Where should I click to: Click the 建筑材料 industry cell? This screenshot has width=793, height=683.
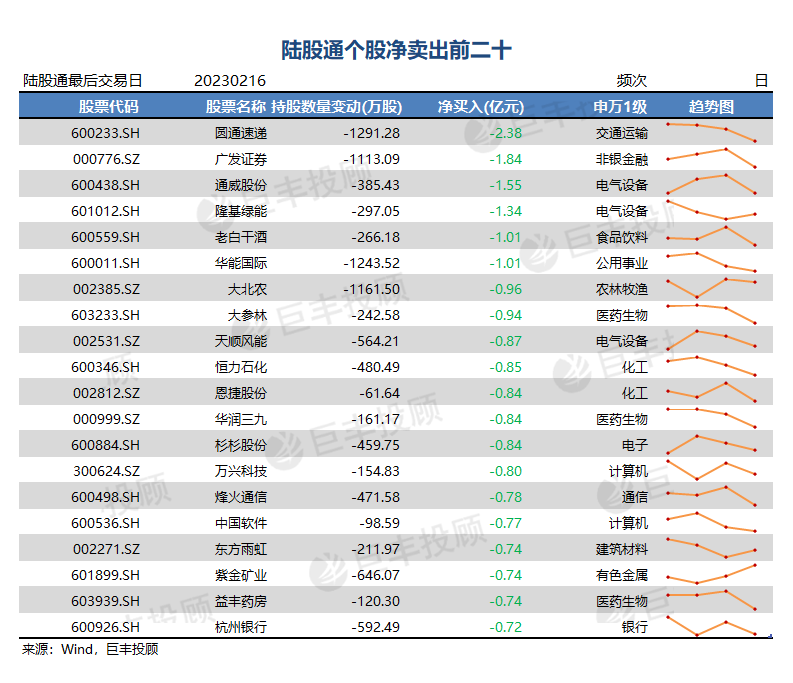tap(622, 549)
